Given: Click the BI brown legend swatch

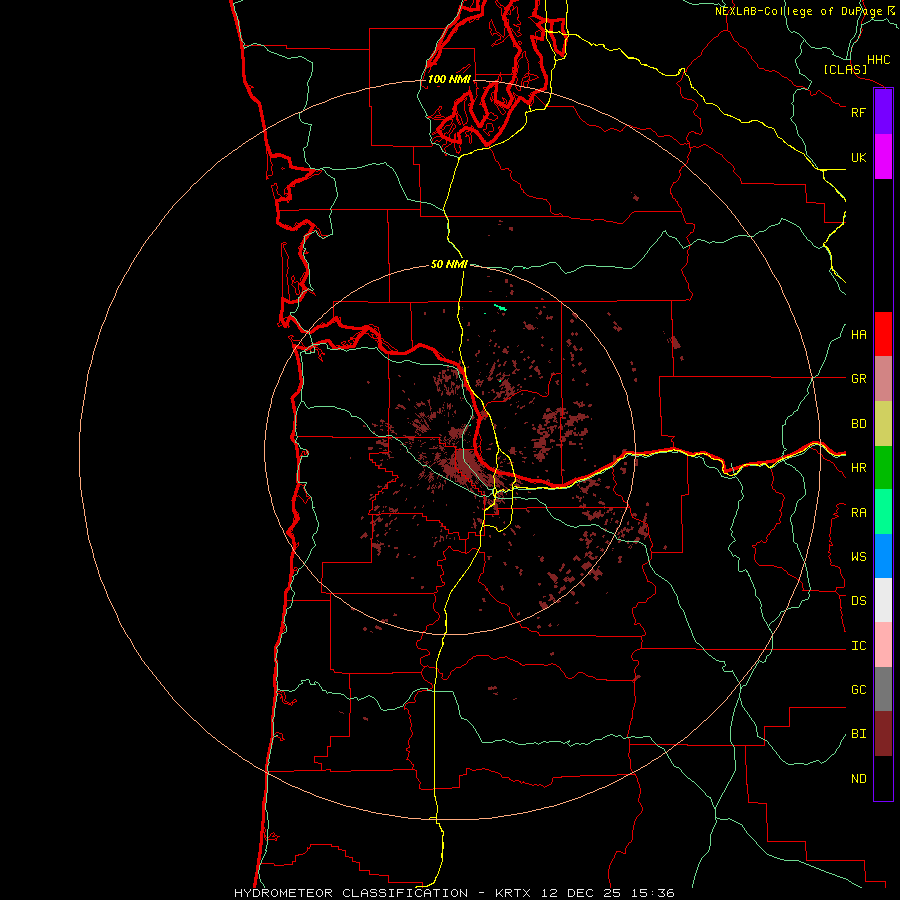Looking at the screenshot, I should [x=883, y=734].
